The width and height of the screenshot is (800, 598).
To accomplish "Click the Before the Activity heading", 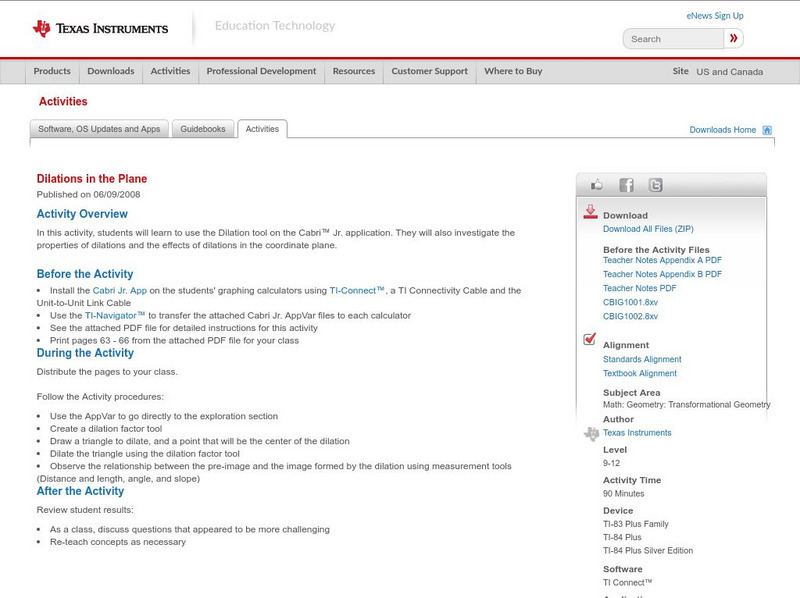I will pyautogui.click(x=85, y=274).
